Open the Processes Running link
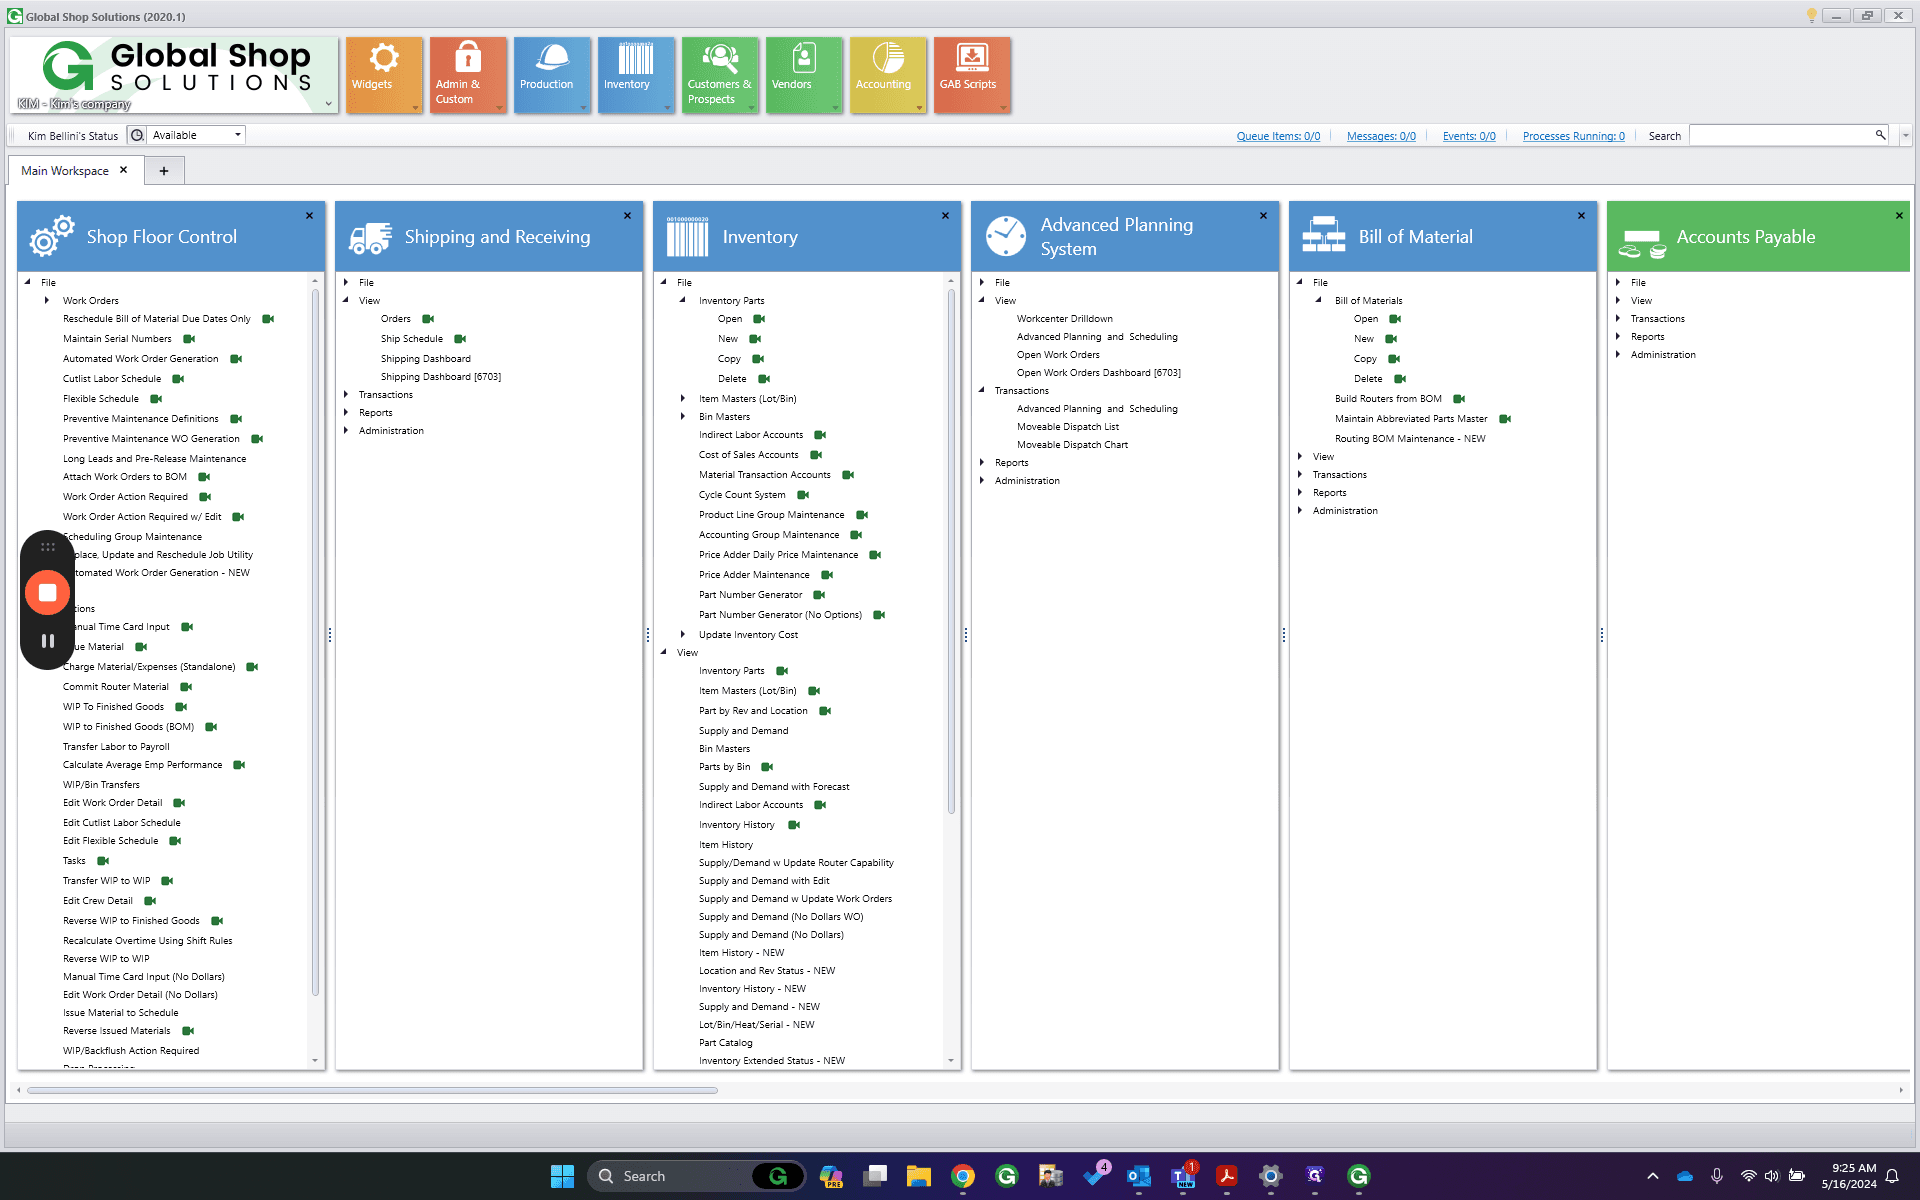Screen dimensions: 1920x1200 tap(1573, 136)
